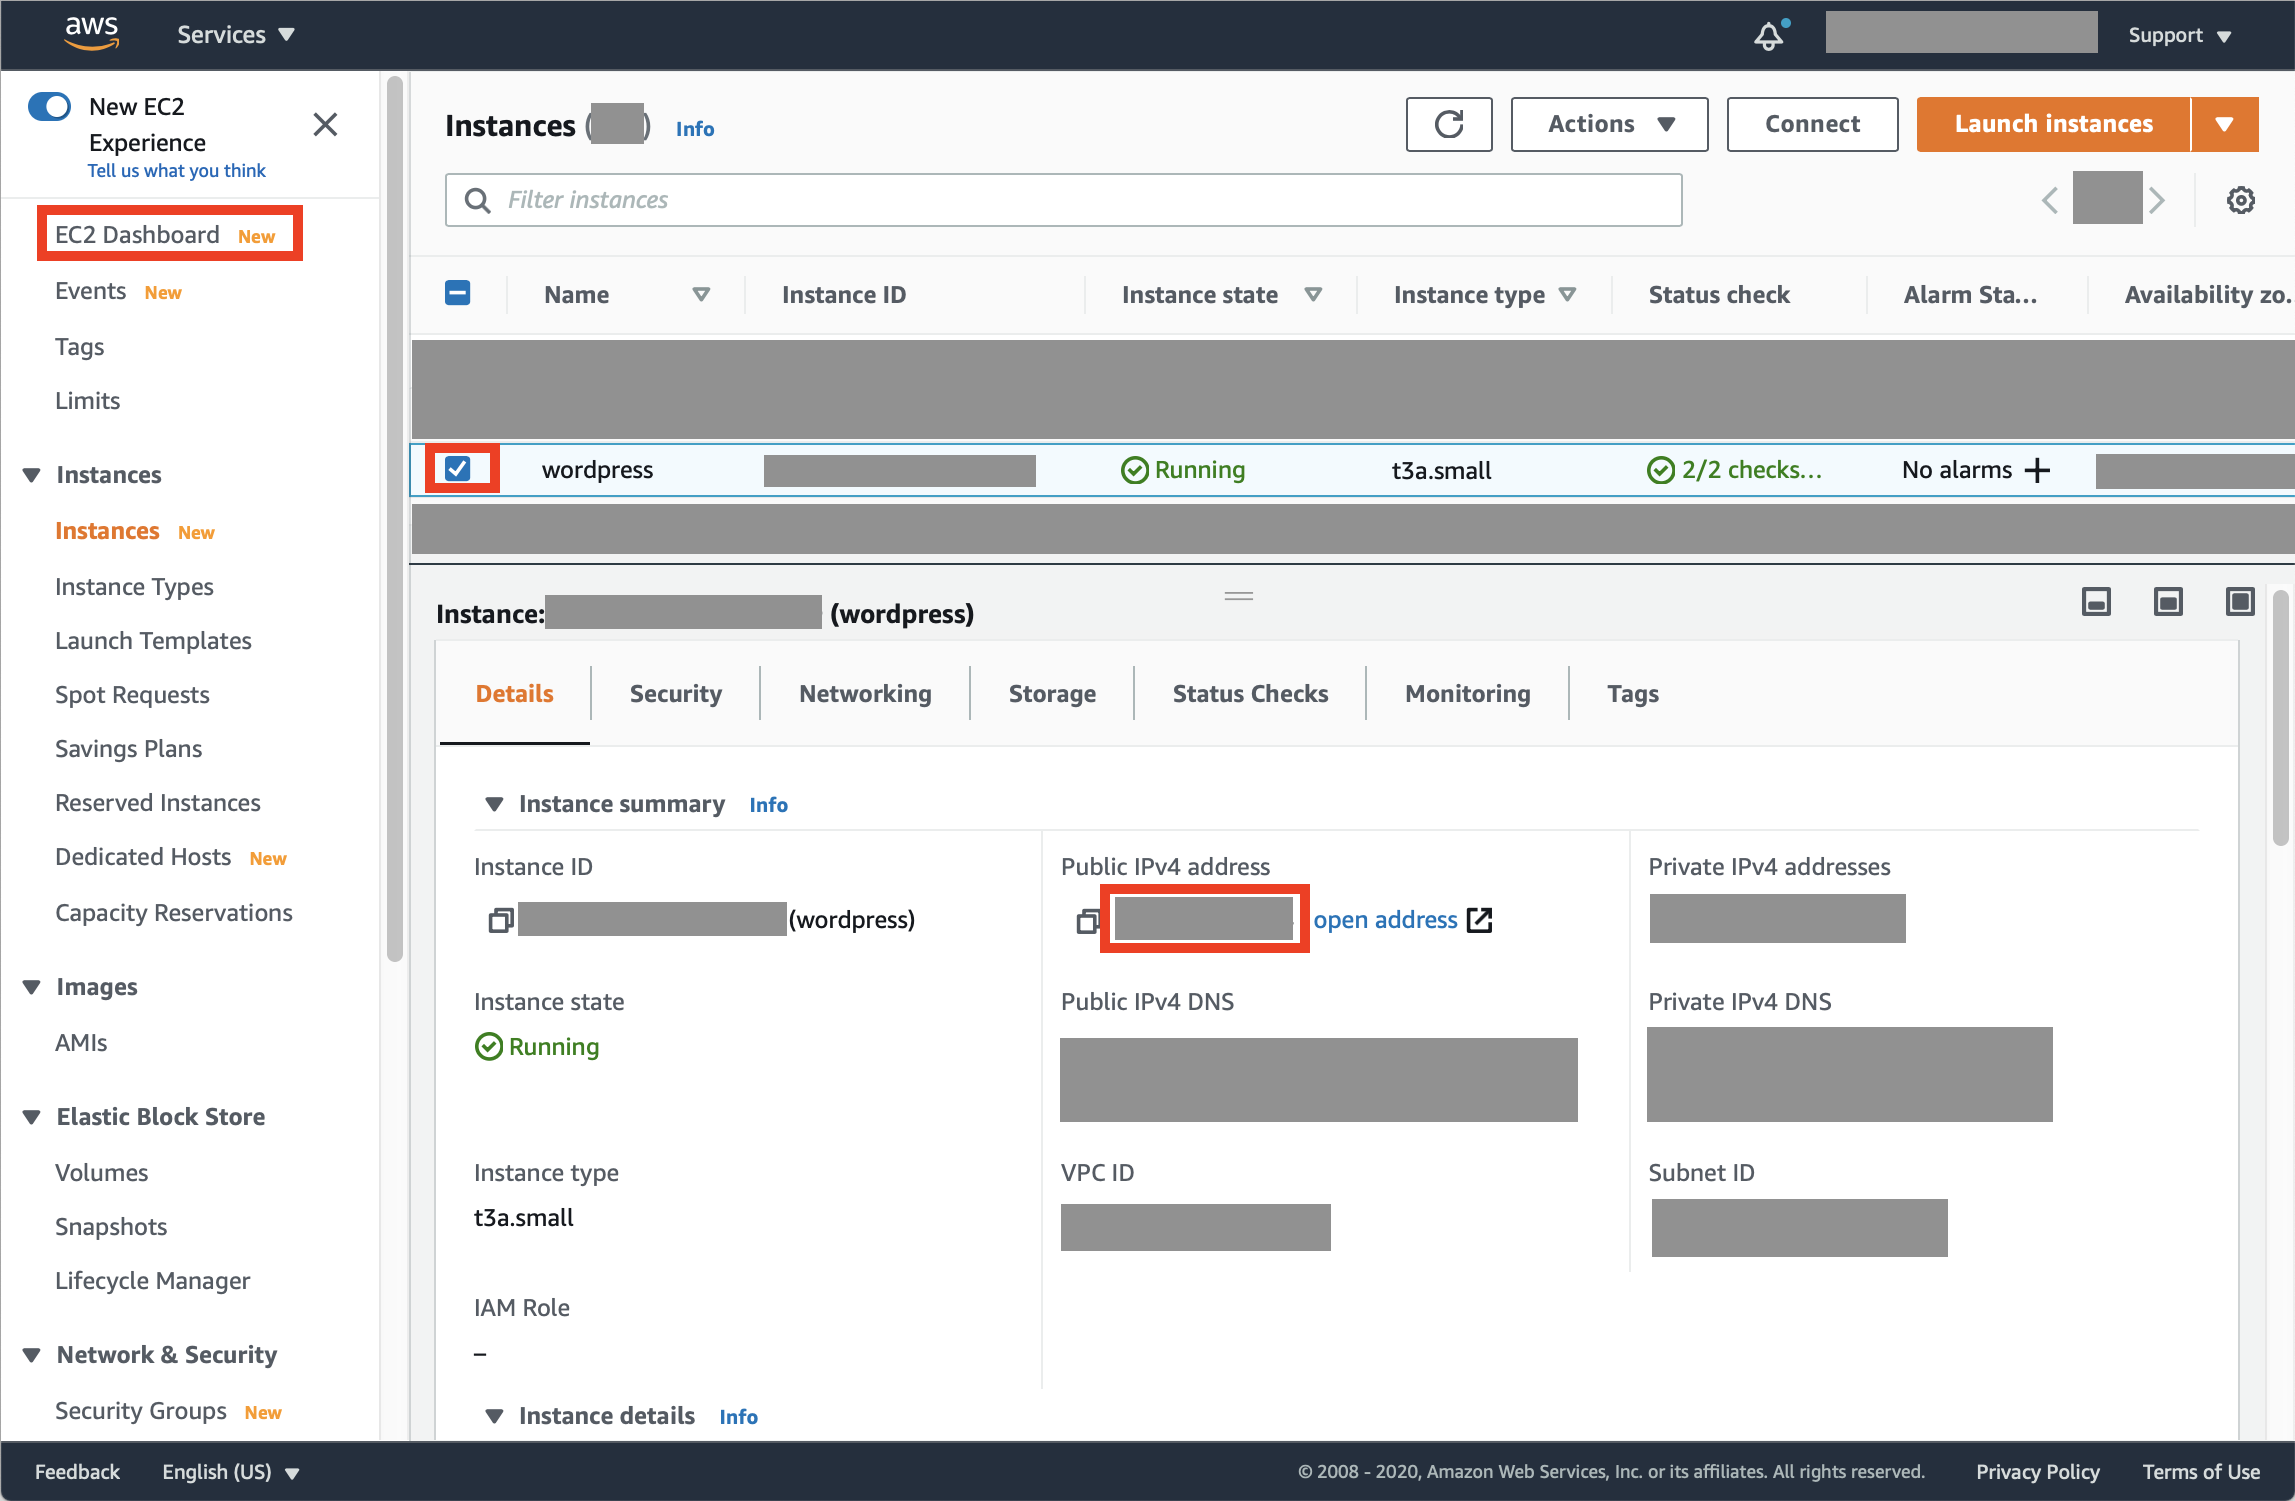Image resolution: width=2295 pixels, height=1501 pixels.
Task: Switch to the Details tab
Action: (x=514, y=694)
